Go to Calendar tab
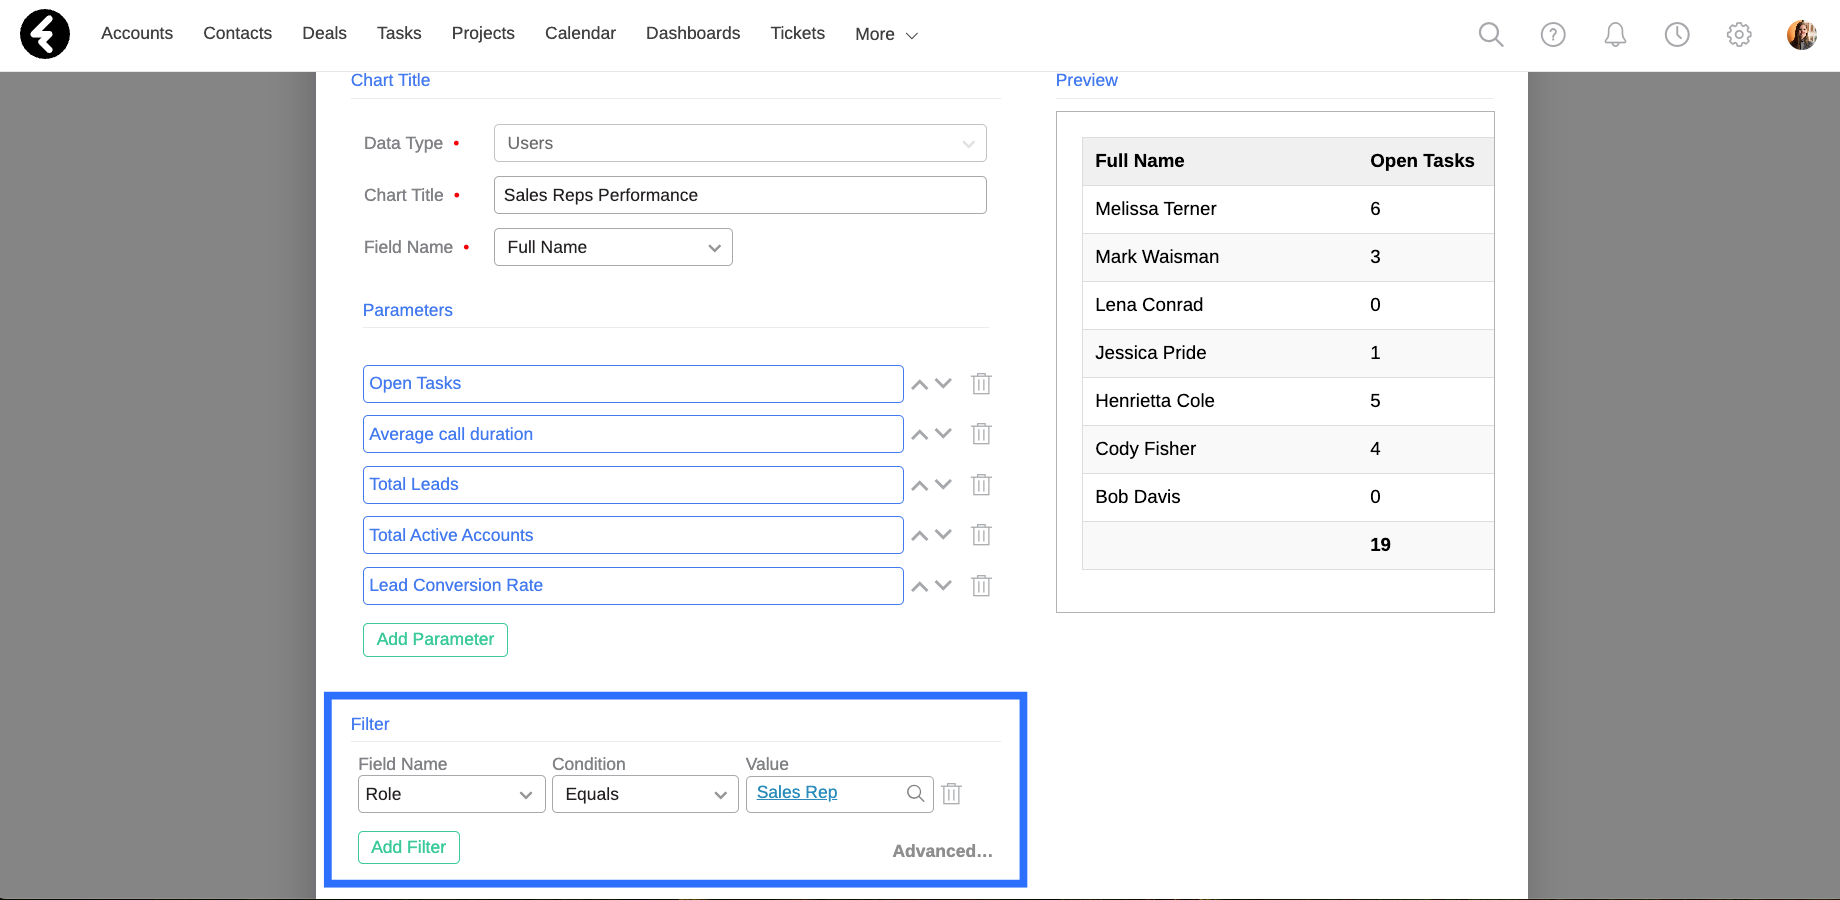Image resolution: width=1840 pixels, height=900 pixels. pyautogui.click(x=580, y=33)
